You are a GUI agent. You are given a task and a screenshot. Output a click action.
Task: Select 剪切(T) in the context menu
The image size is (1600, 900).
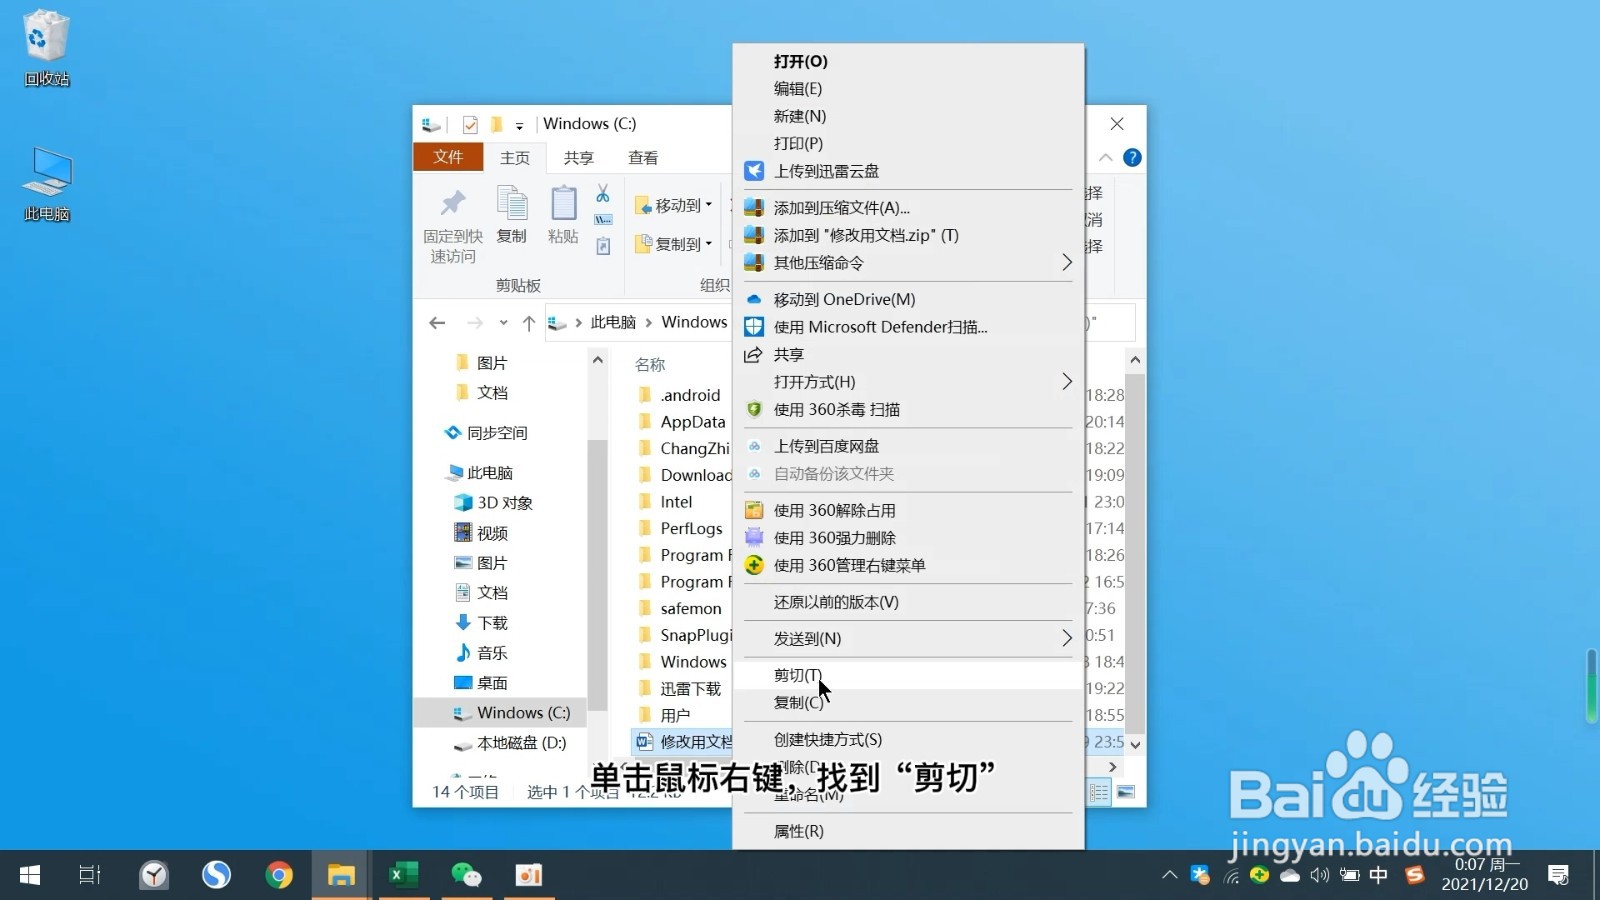pos(908,675)
